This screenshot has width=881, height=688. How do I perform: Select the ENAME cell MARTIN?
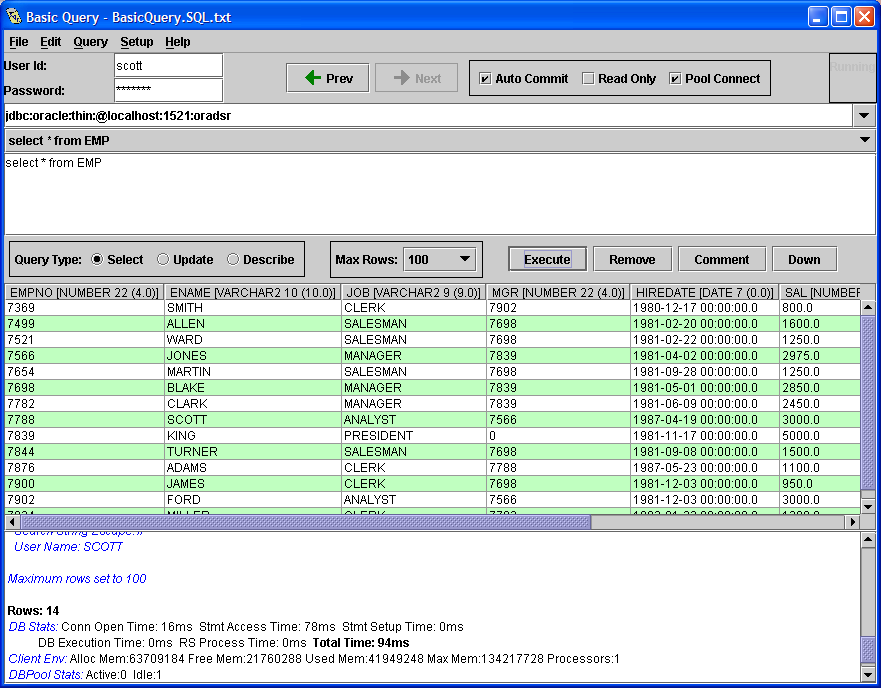(252, 372)
